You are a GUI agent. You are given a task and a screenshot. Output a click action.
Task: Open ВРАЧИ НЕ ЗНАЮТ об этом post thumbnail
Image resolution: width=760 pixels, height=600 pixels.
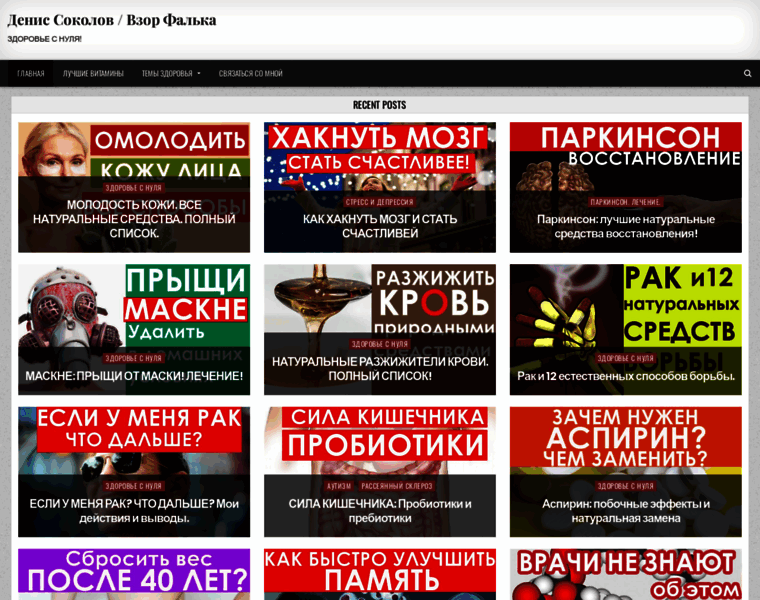pos(626,574)
